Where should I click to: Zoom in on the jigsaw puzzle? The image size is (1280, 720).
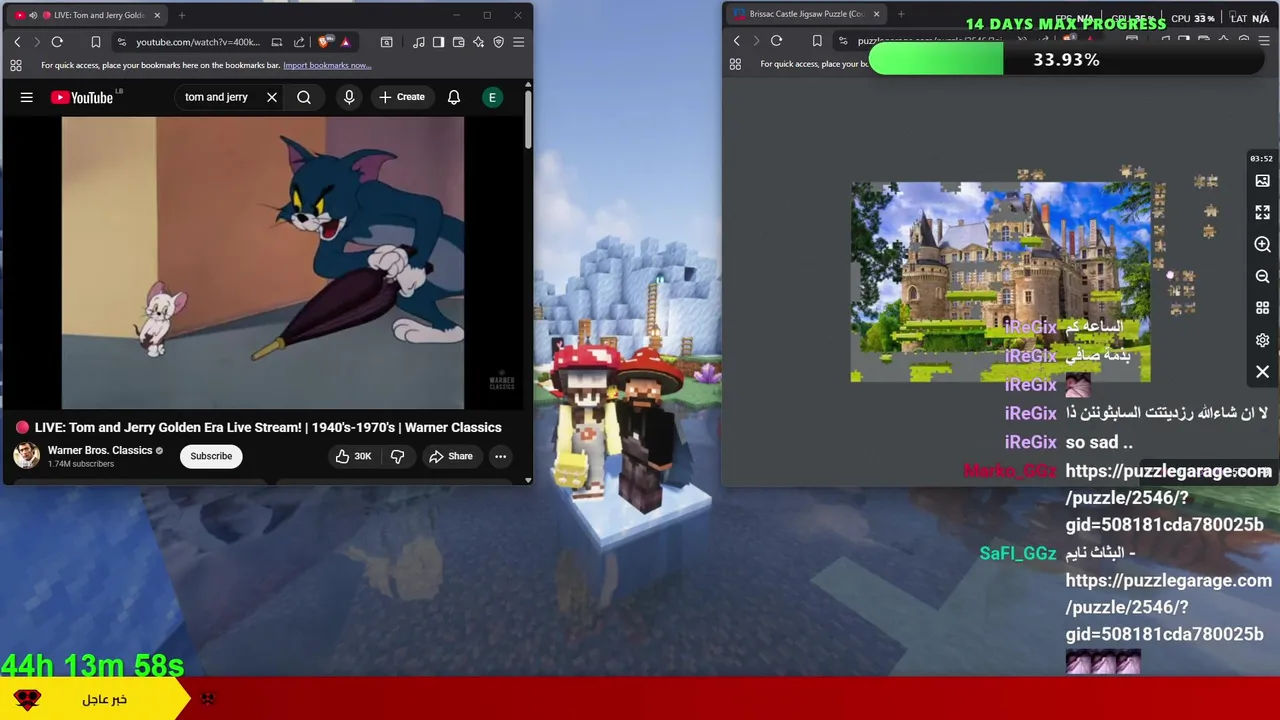pos(1262,245)
